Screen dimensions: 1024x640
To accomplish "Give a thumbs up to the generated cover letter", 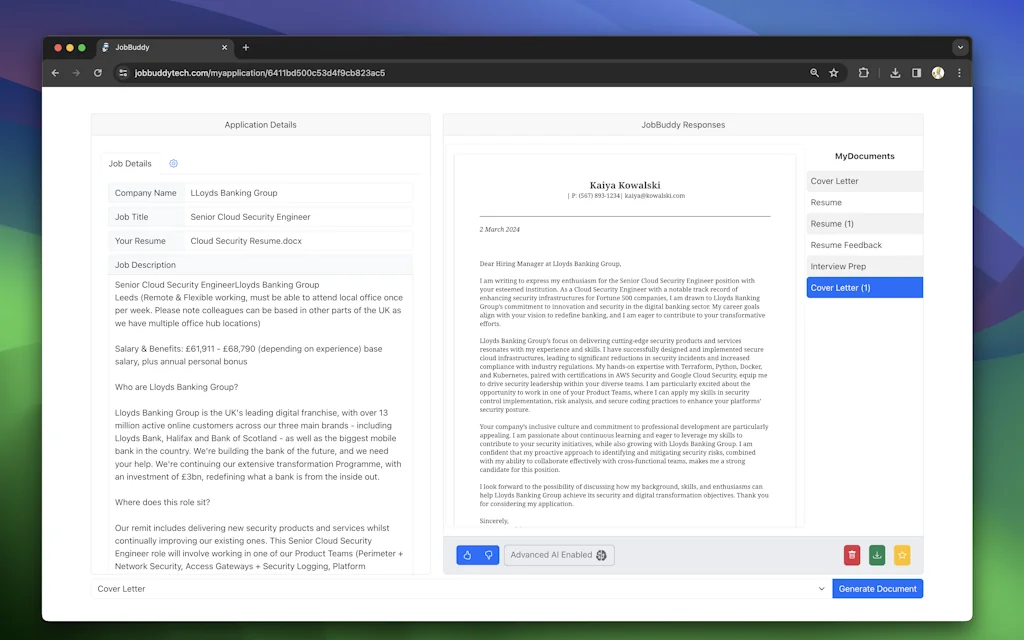I will tap(466, 555).
